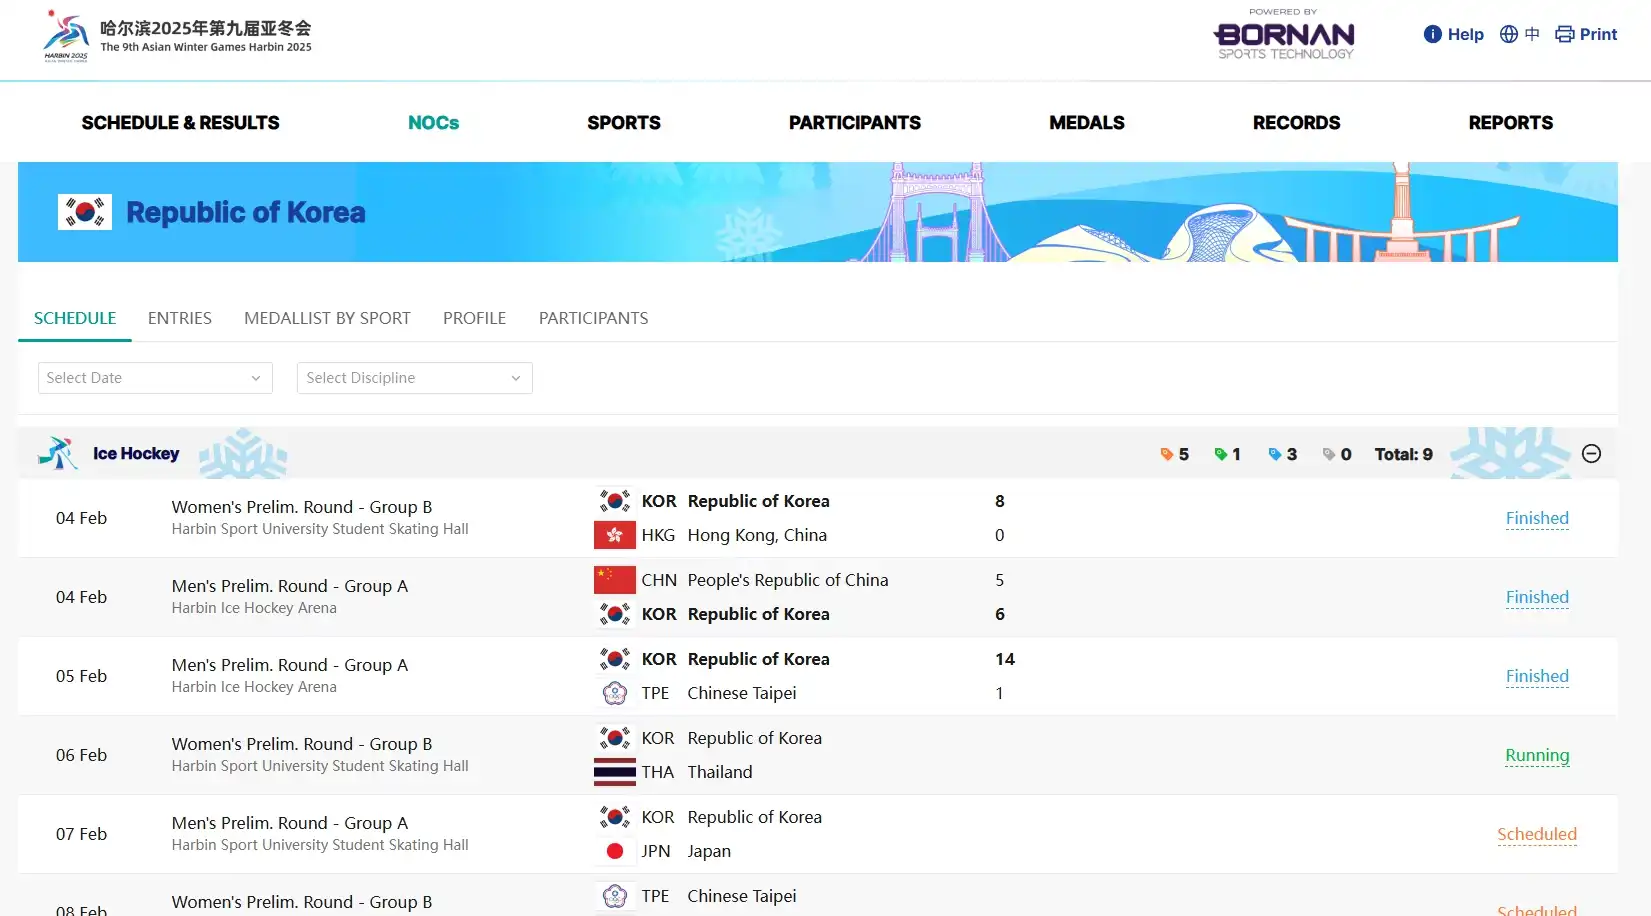Switch to the Participants sub-tab
Screen dimensions: 1651x916
pyautogui.click(x=593, y=318)
